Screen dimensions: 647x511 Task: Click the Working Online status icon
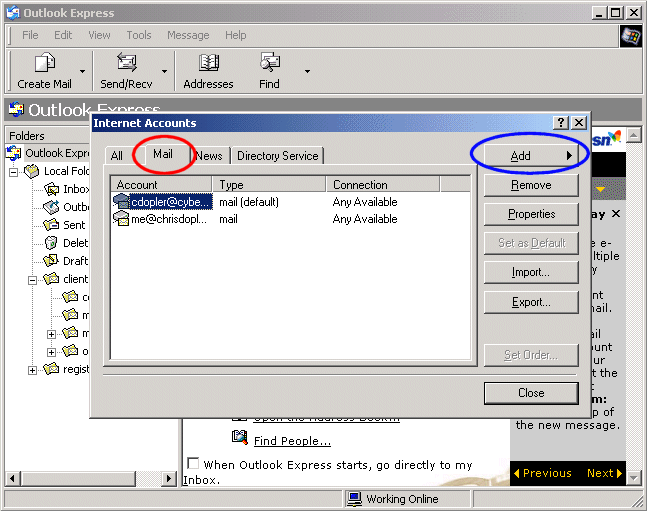tap(354, 499)
